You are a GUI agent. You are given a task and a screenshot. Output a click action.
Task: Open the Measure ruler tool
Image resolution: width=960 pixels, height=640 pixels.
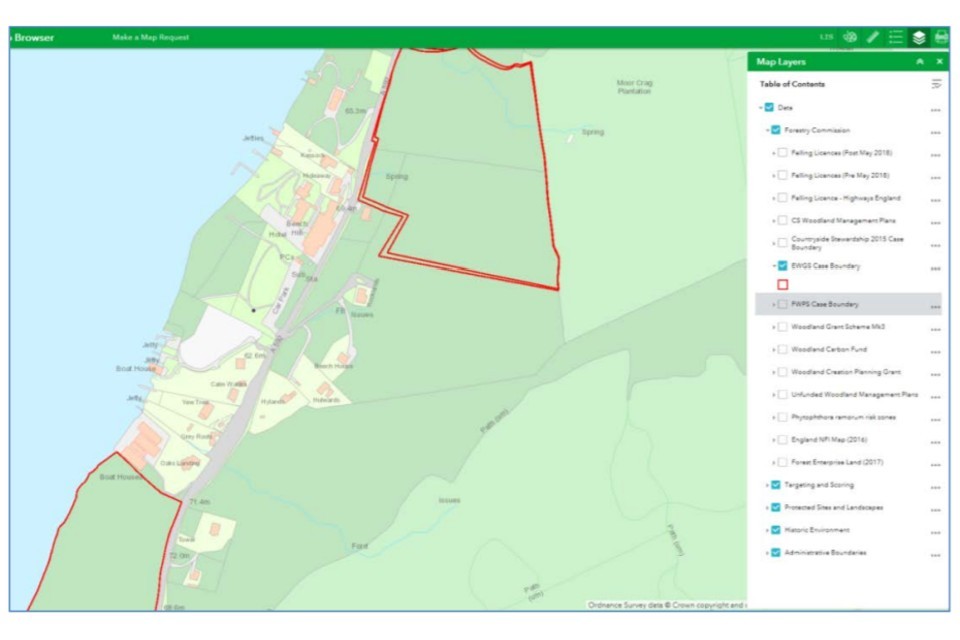pos(873,37)
